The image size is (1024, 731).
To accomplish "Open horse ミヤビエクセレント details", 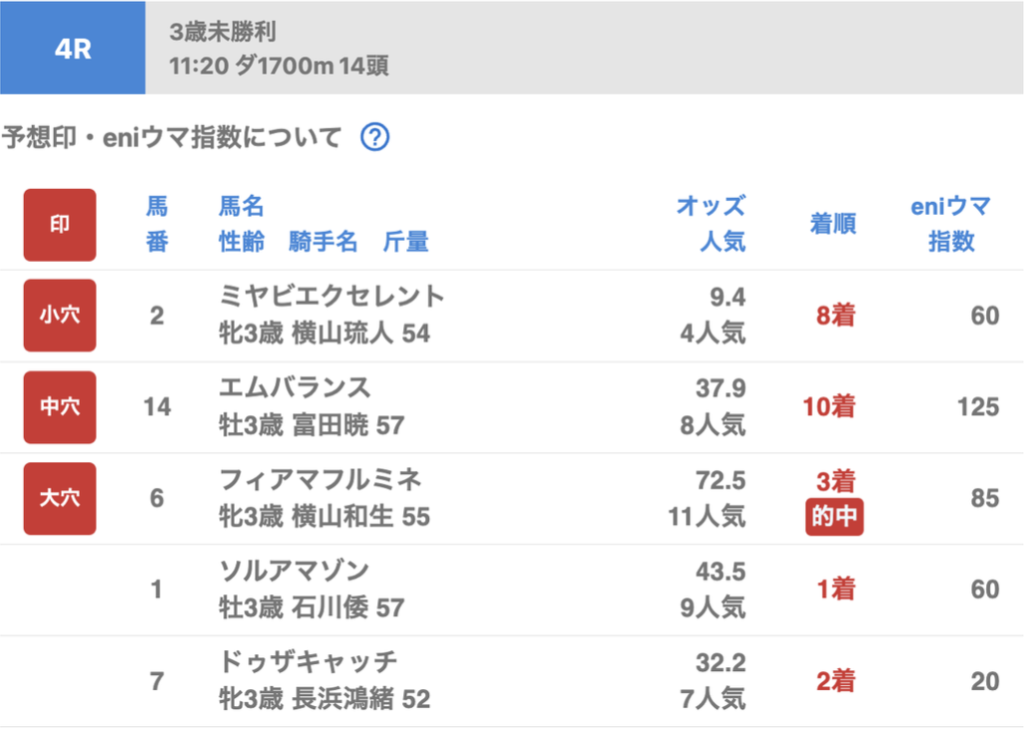I will (332, 297).
